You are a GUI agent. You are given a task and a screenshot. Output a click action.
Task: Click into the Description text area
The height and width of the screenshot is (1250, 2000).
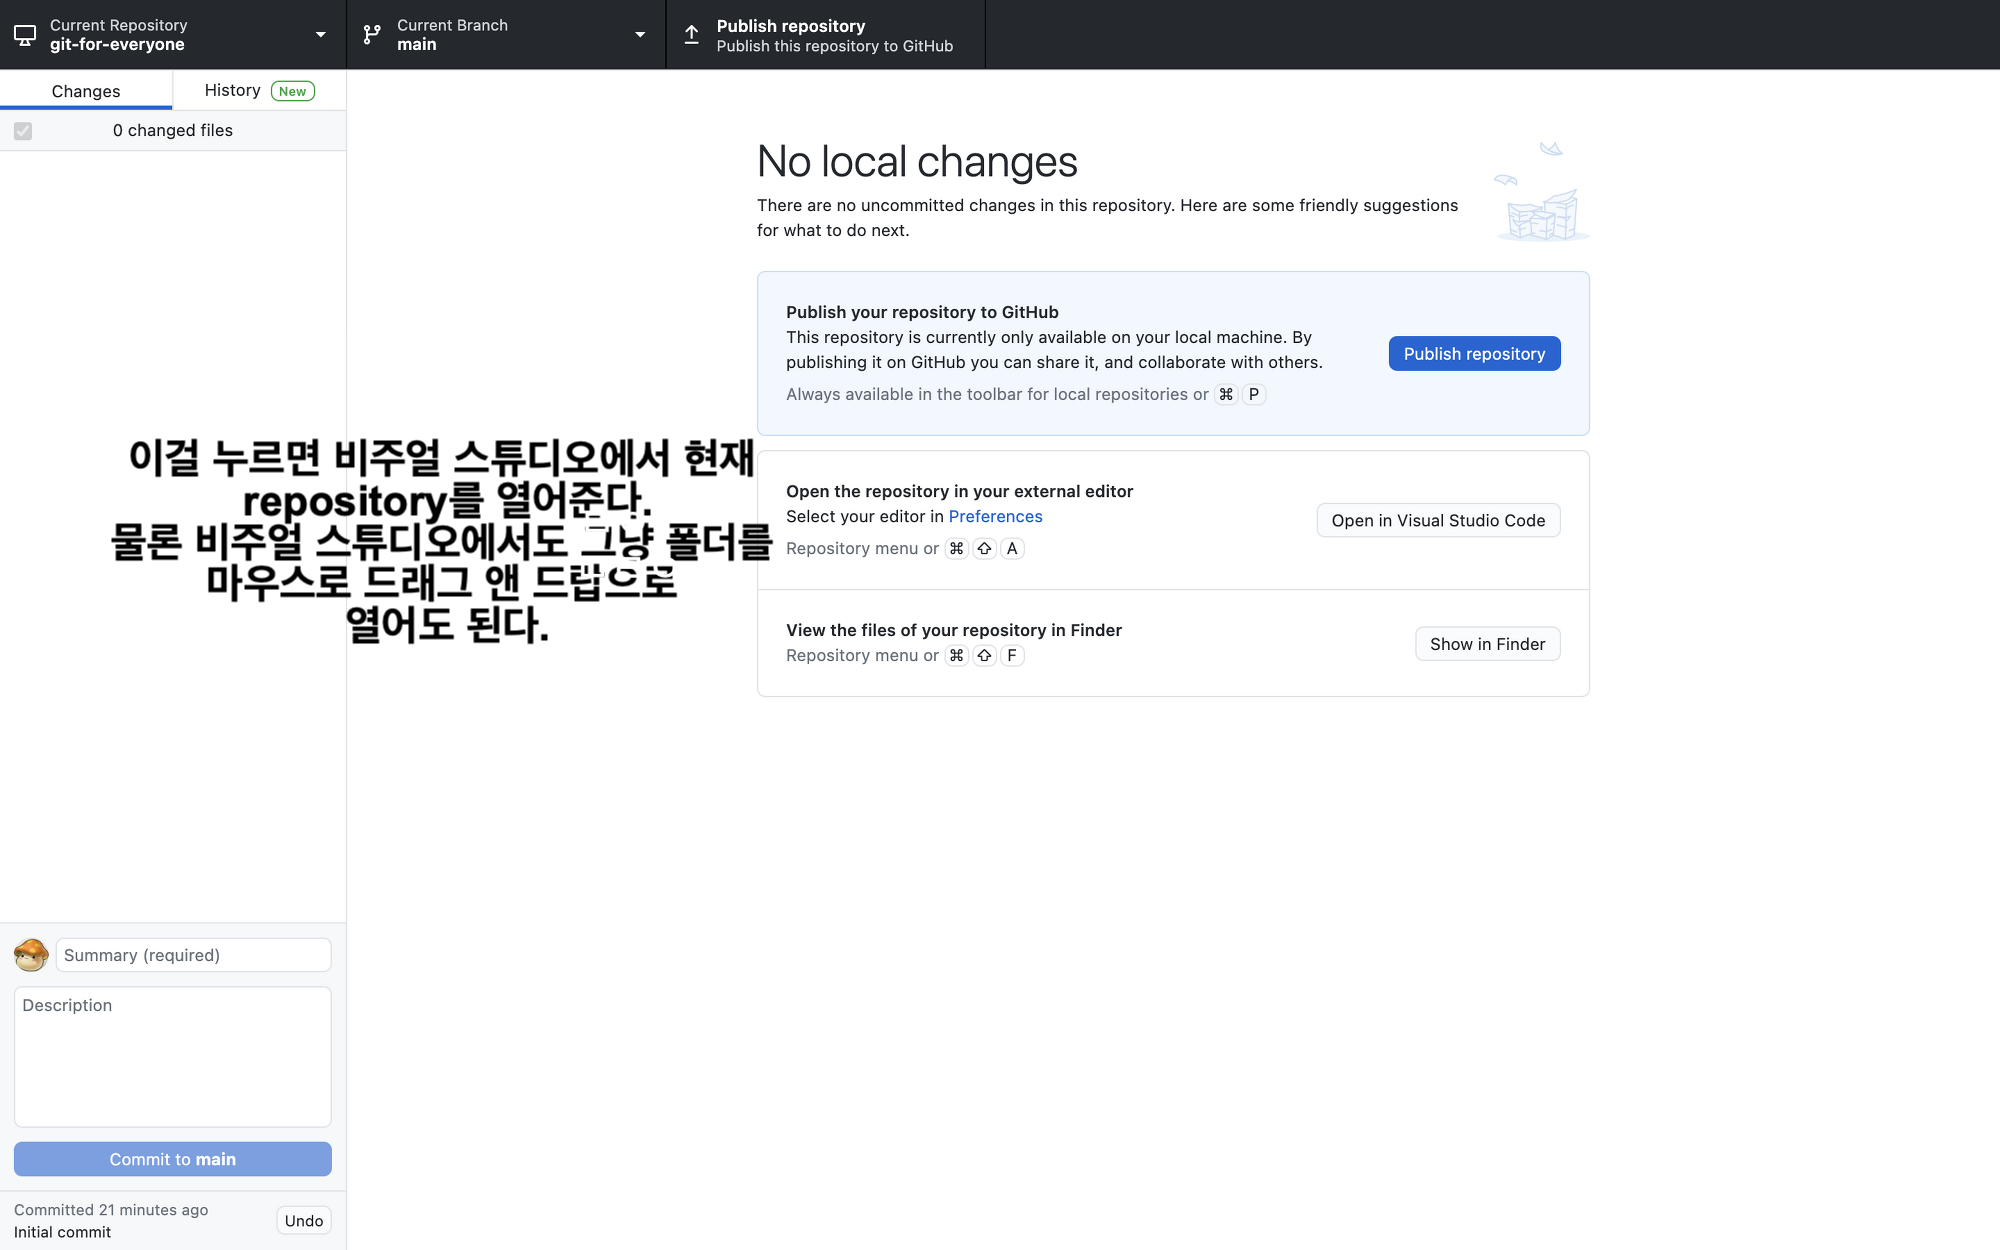pos(173,1057)
